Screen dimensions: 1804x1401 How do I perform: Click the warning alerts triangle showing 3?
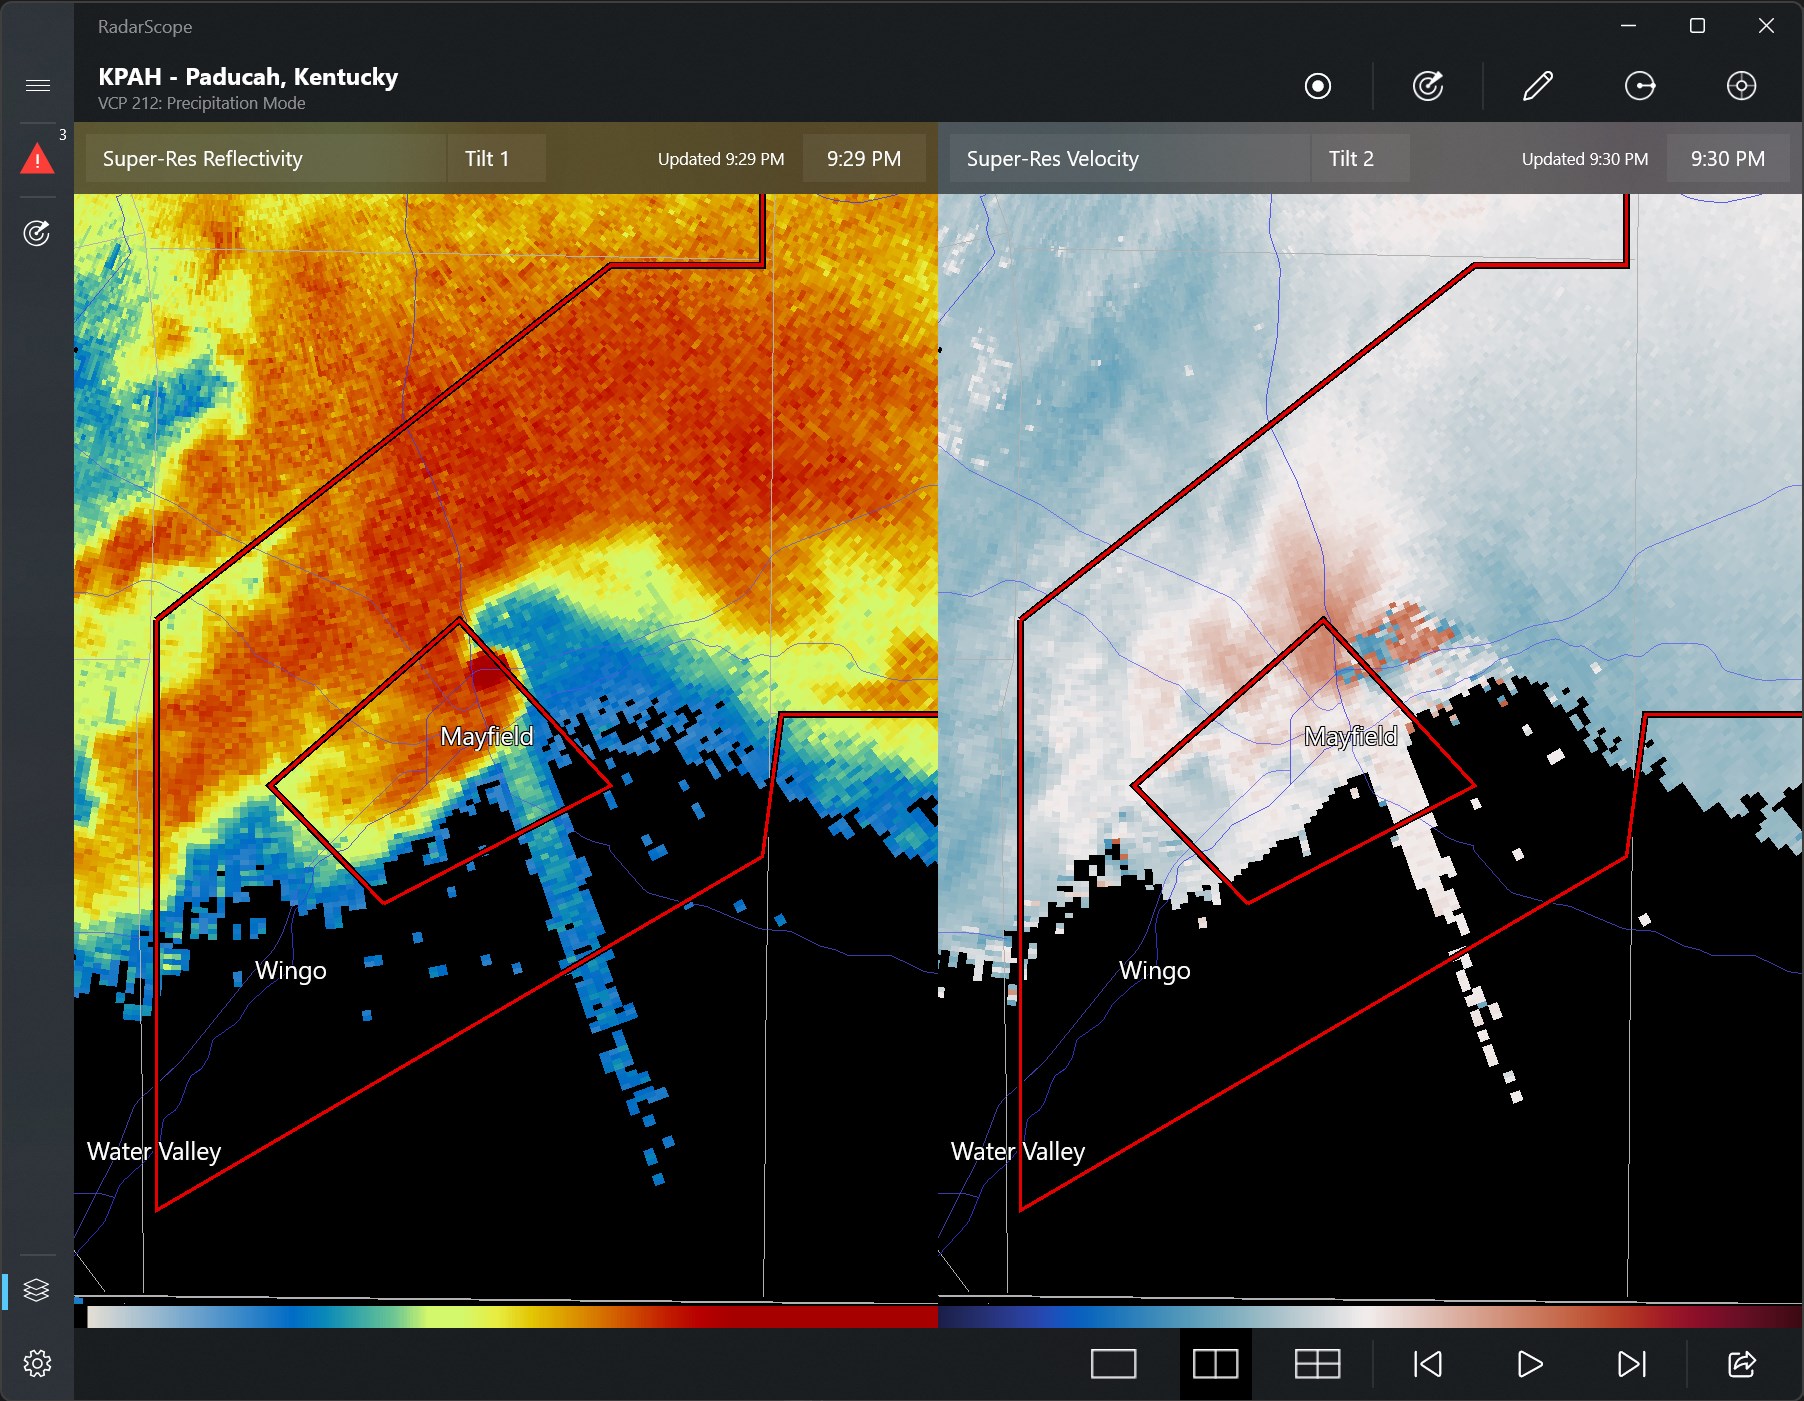click(38, 158)
